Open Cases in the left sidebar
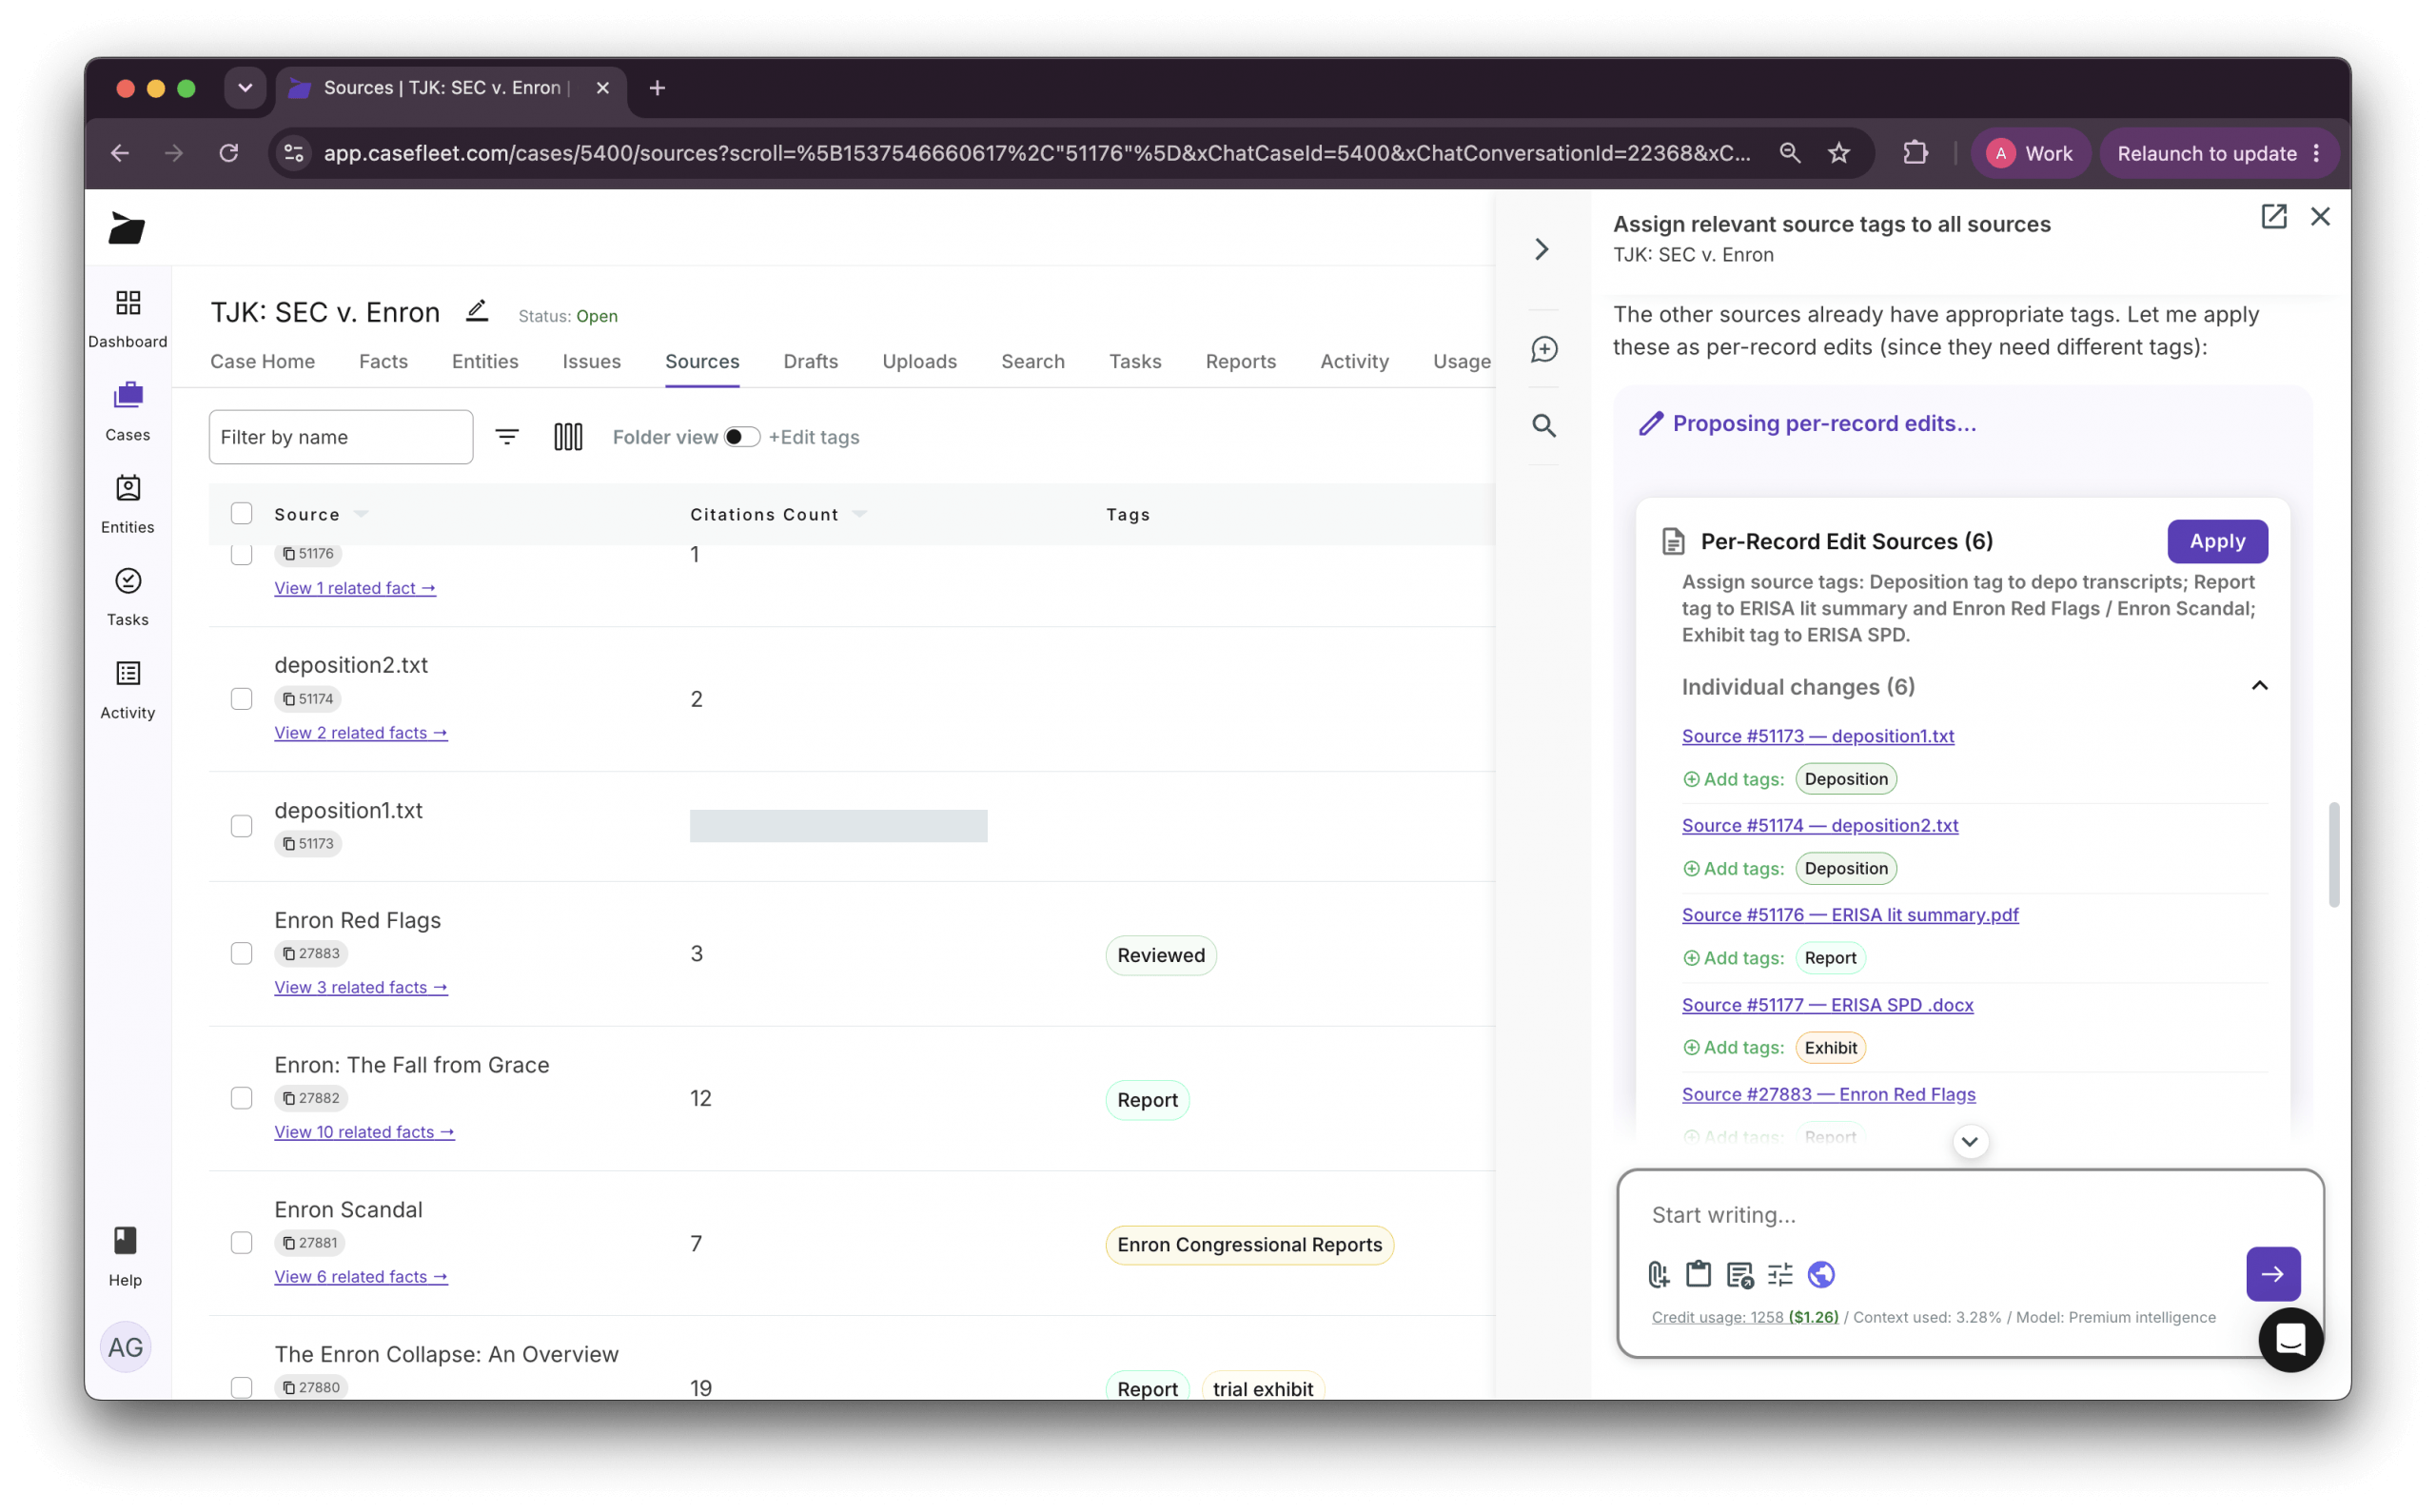 [x=128, y=411]
